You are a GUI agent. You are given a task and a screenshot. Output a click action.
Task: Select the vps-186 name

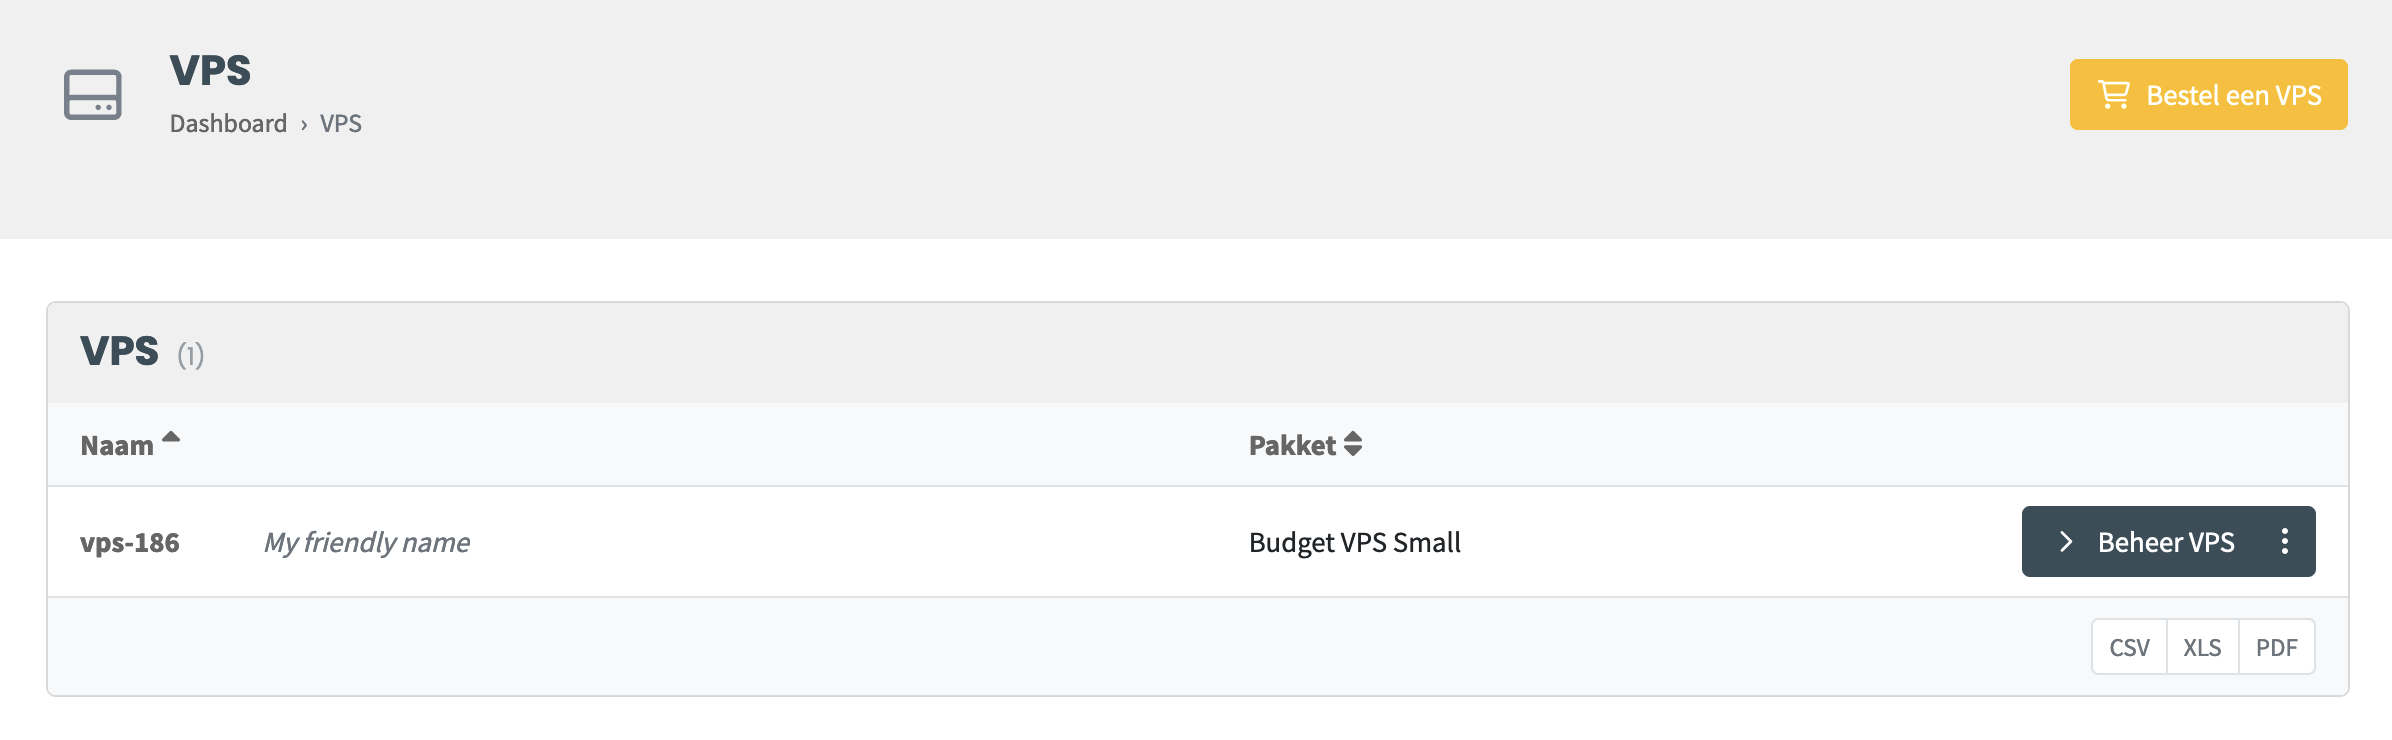tap(130, 542)
